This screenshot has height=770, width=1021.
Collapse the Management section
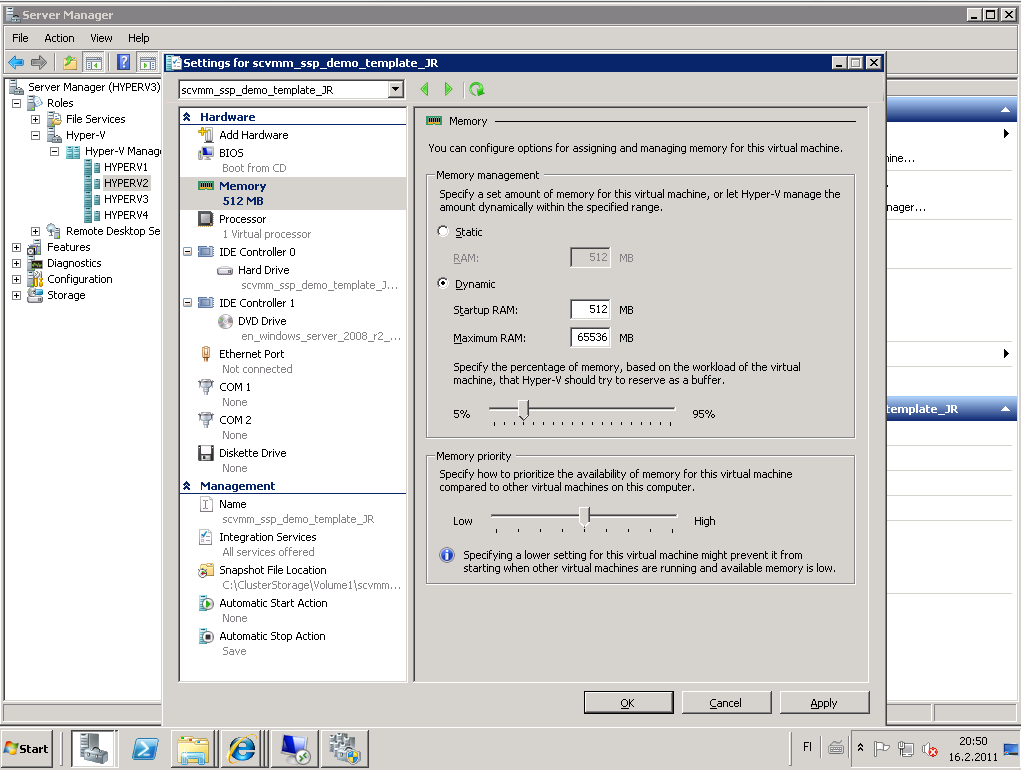tap(187, 486)
